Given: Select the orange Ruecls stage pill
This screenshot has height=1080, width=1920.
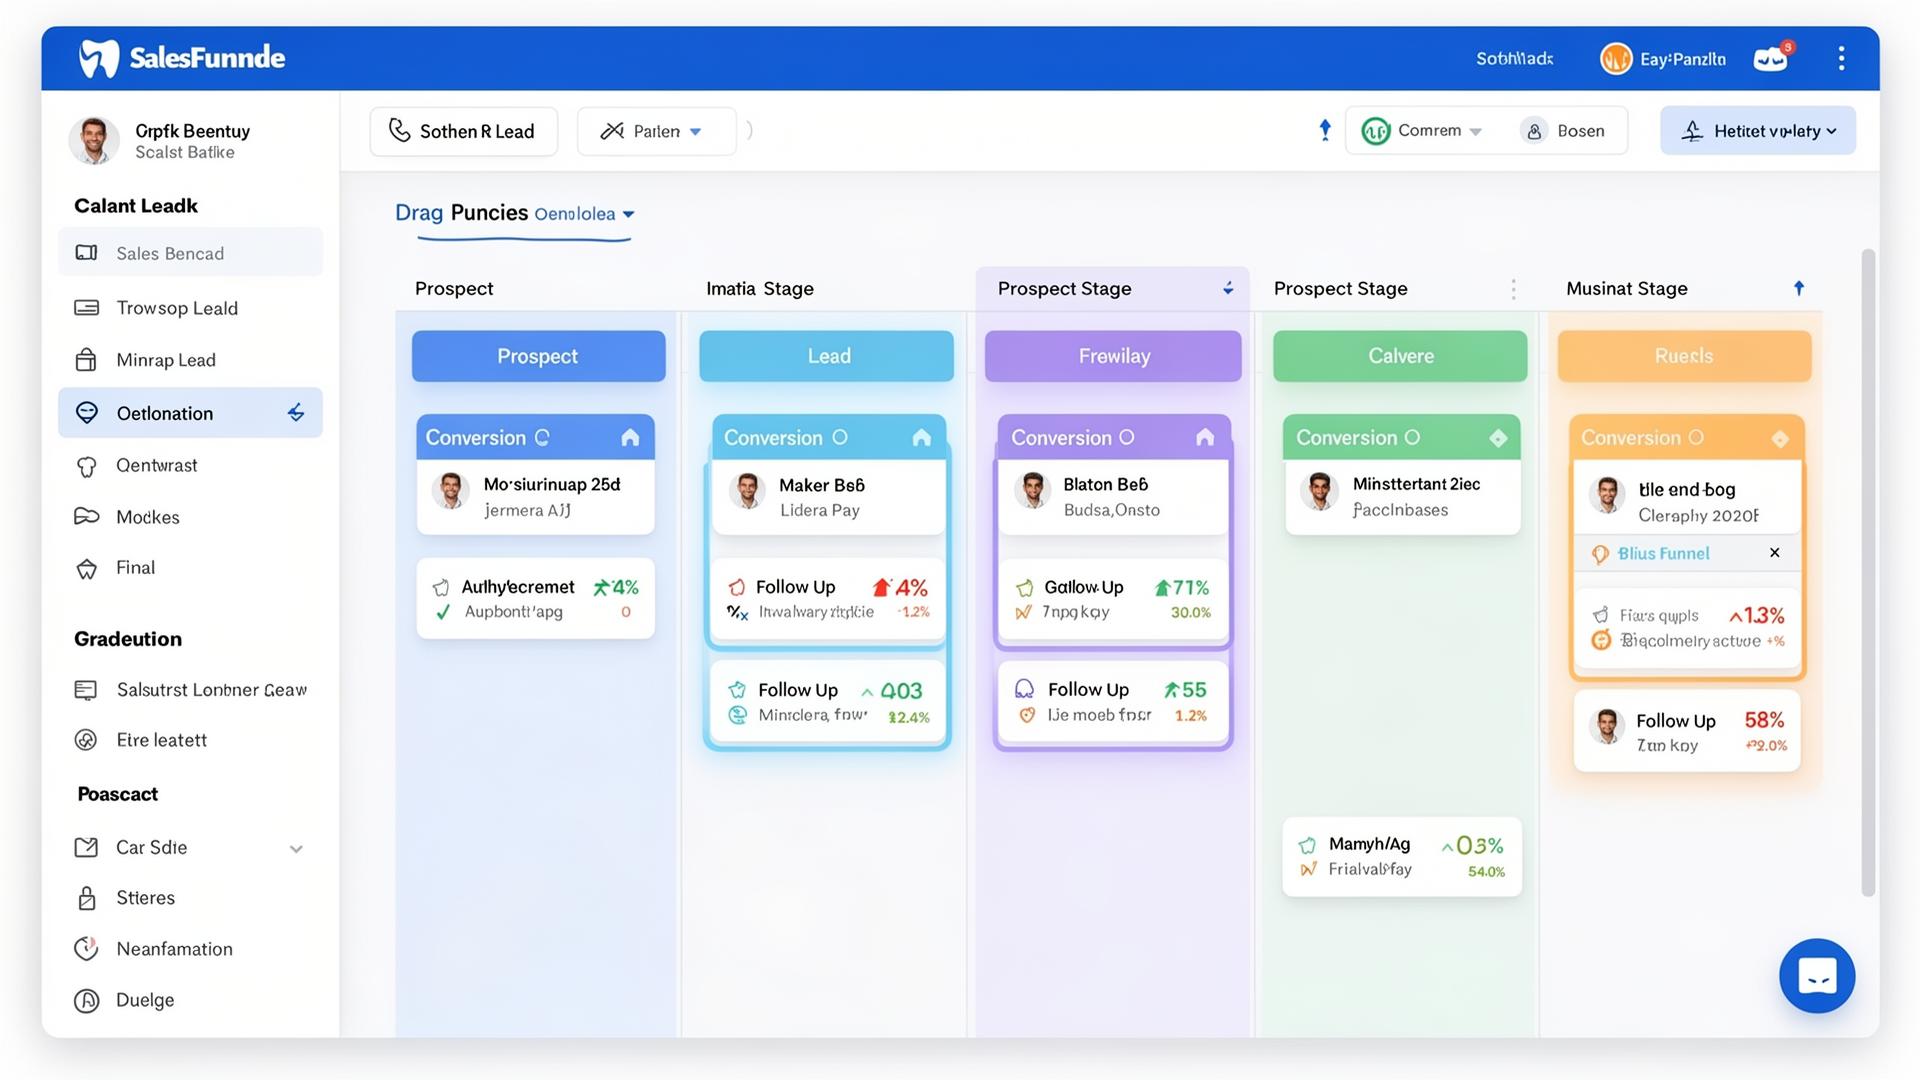Looking at the screenshot, I should coord(1684,356).
